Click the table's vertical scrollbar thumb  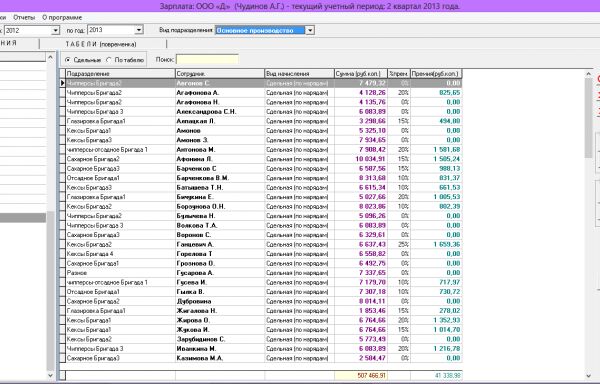point(589,118)
